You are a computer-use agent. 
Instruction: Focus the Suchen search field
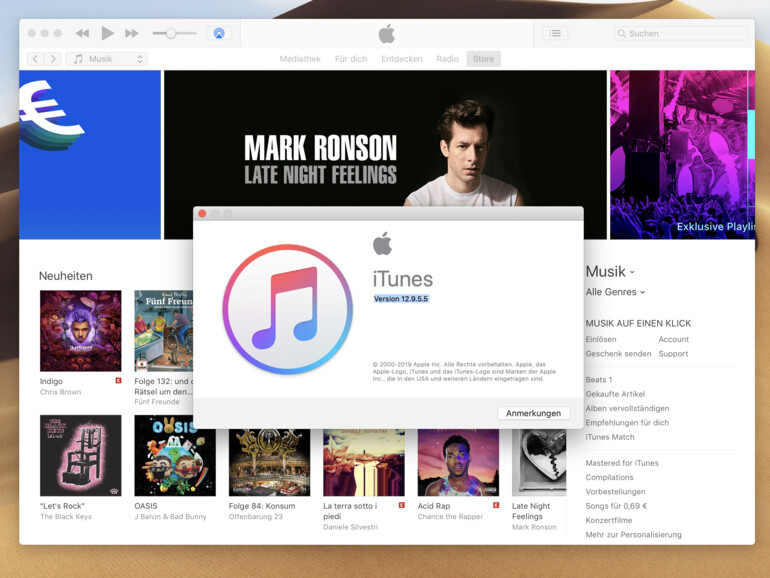[681, 33]
